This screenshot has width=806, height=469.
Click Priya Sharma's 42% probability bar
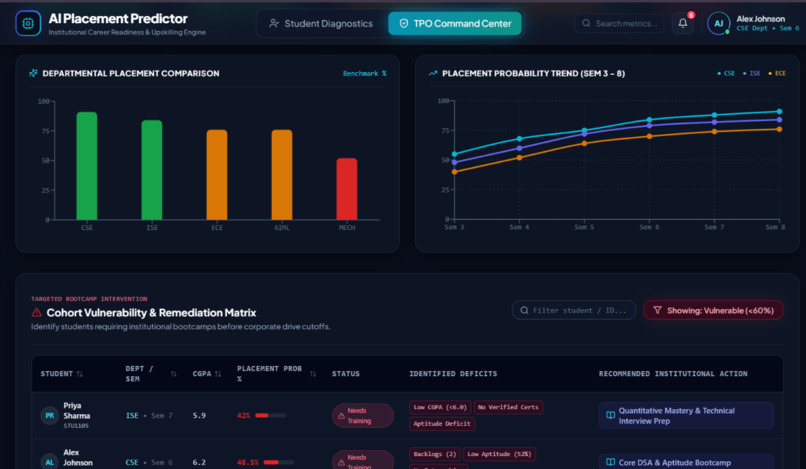pyautogui.click(x=270, y=416)
